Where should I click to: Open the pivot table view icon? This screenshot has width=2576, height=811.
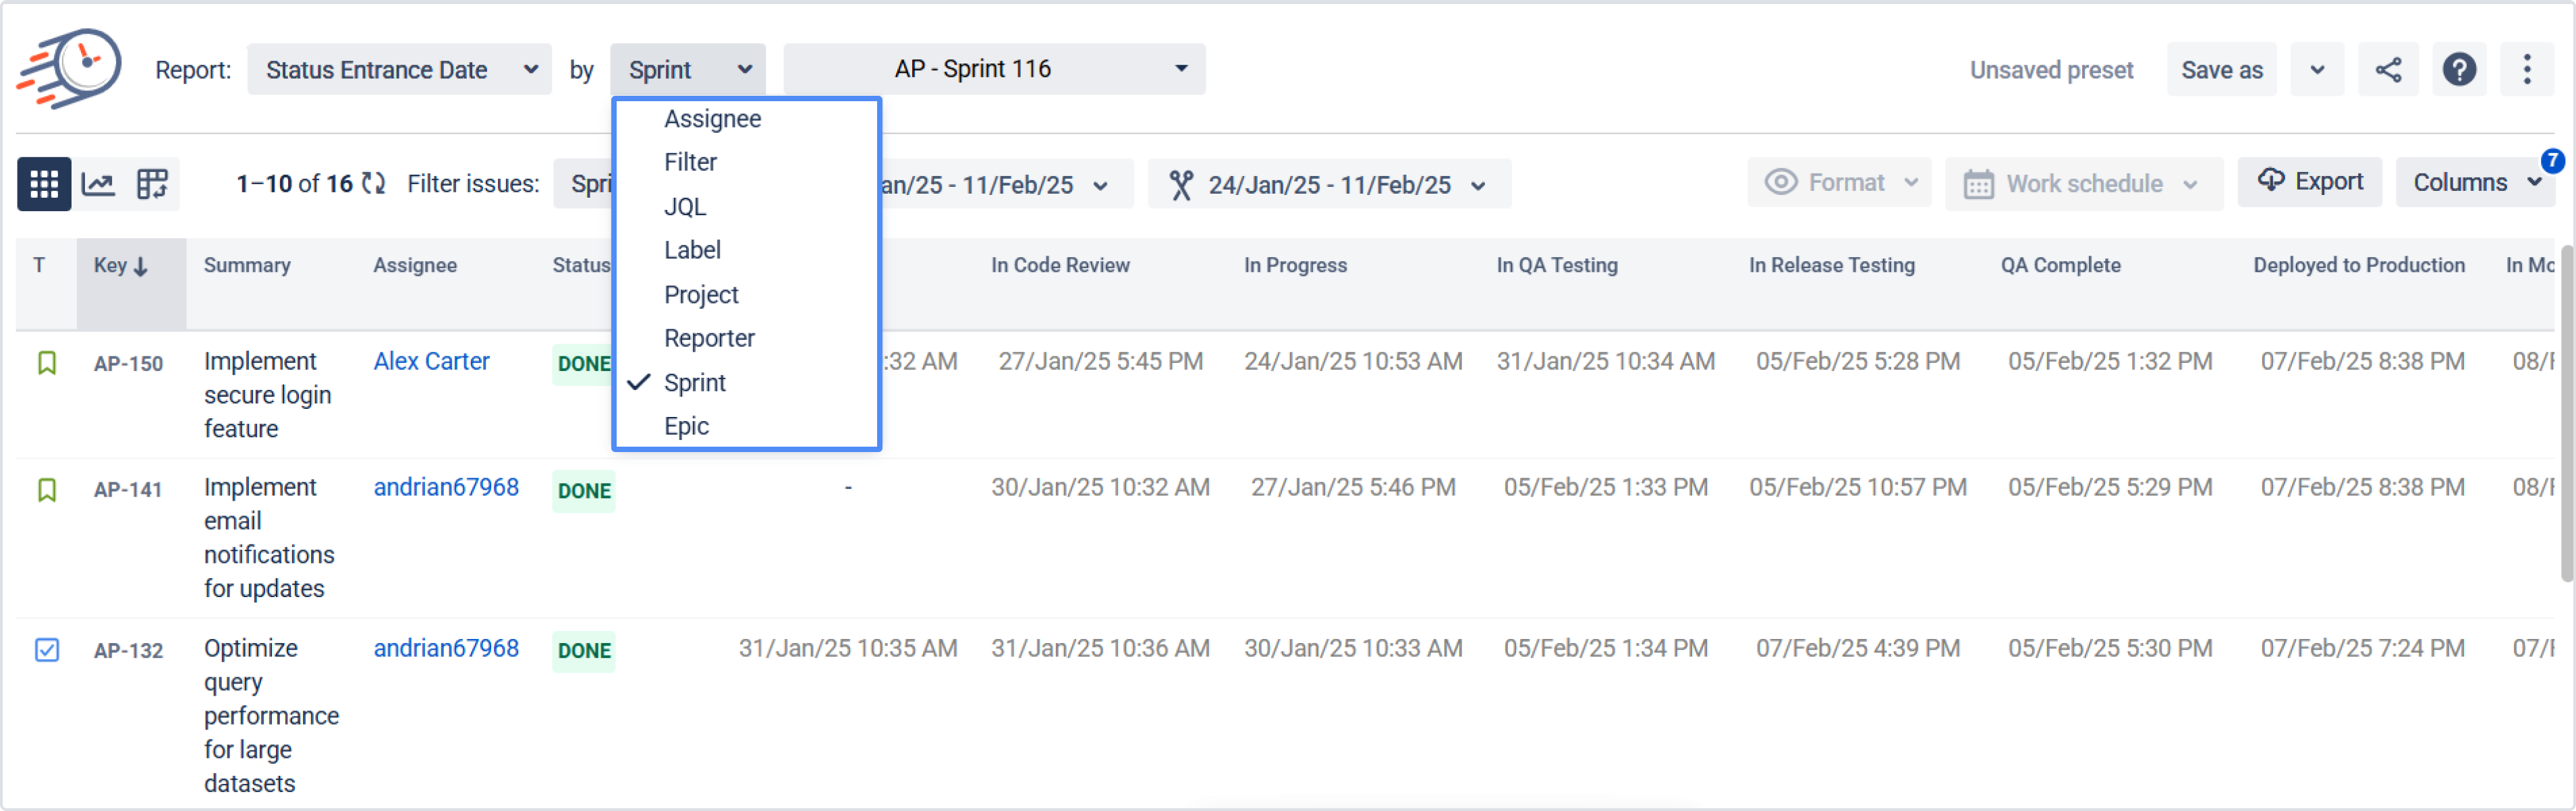(152, 184)
